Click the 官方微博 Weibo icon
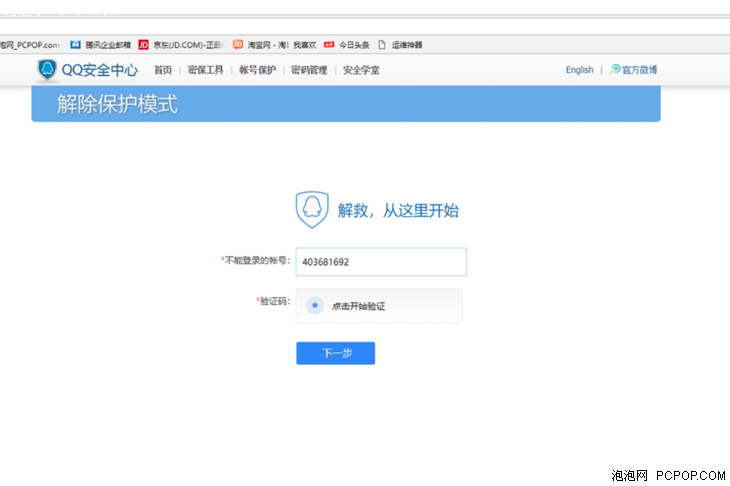 point(615,70)
